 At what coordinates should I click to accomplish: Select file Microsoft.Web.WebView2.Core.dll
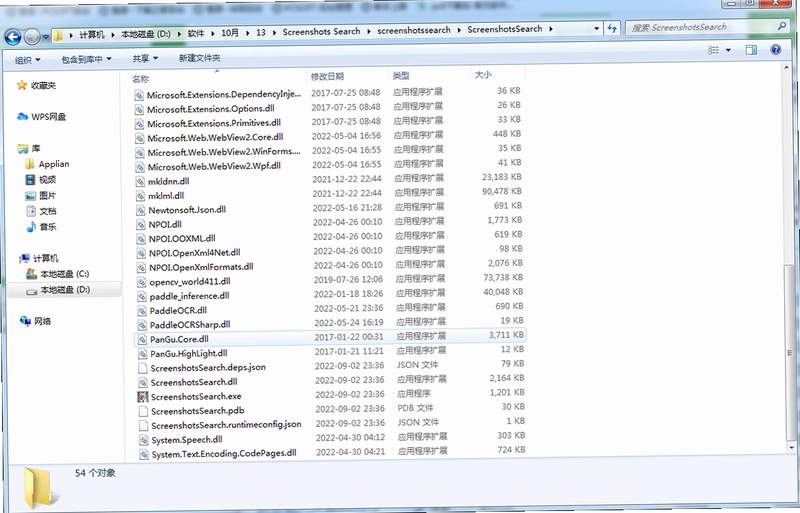tap(215, 137)
